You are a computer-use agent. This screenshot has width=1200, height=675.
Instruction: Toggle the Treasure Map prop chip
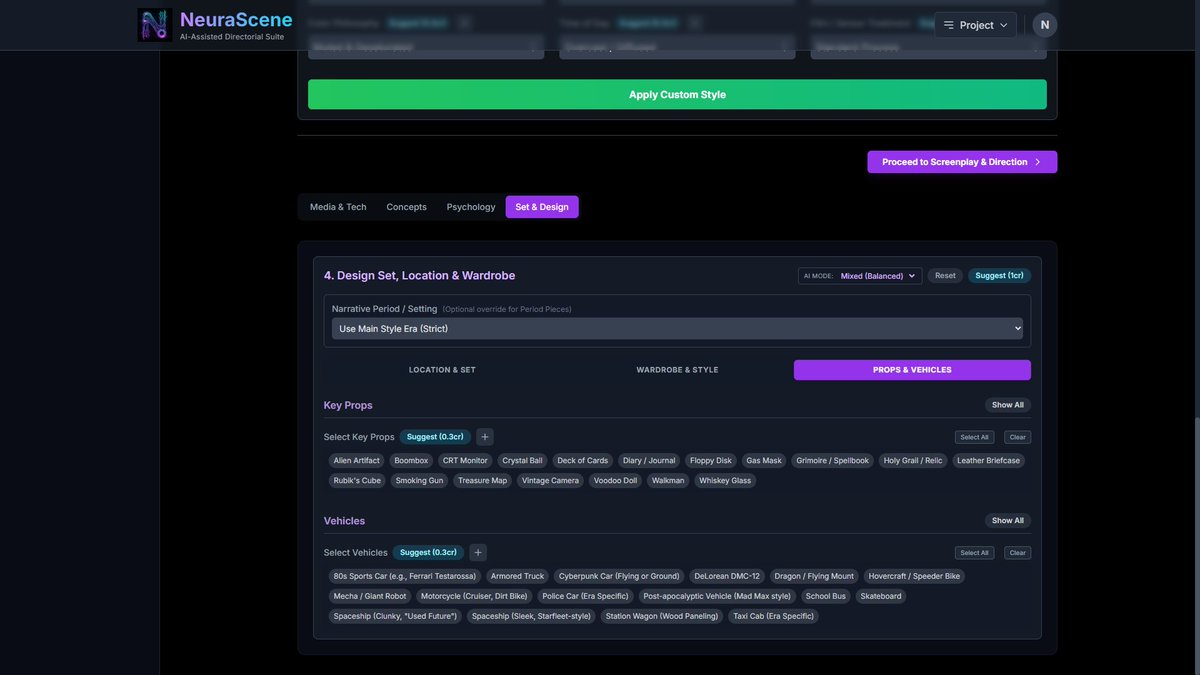(x=482, y=481)
